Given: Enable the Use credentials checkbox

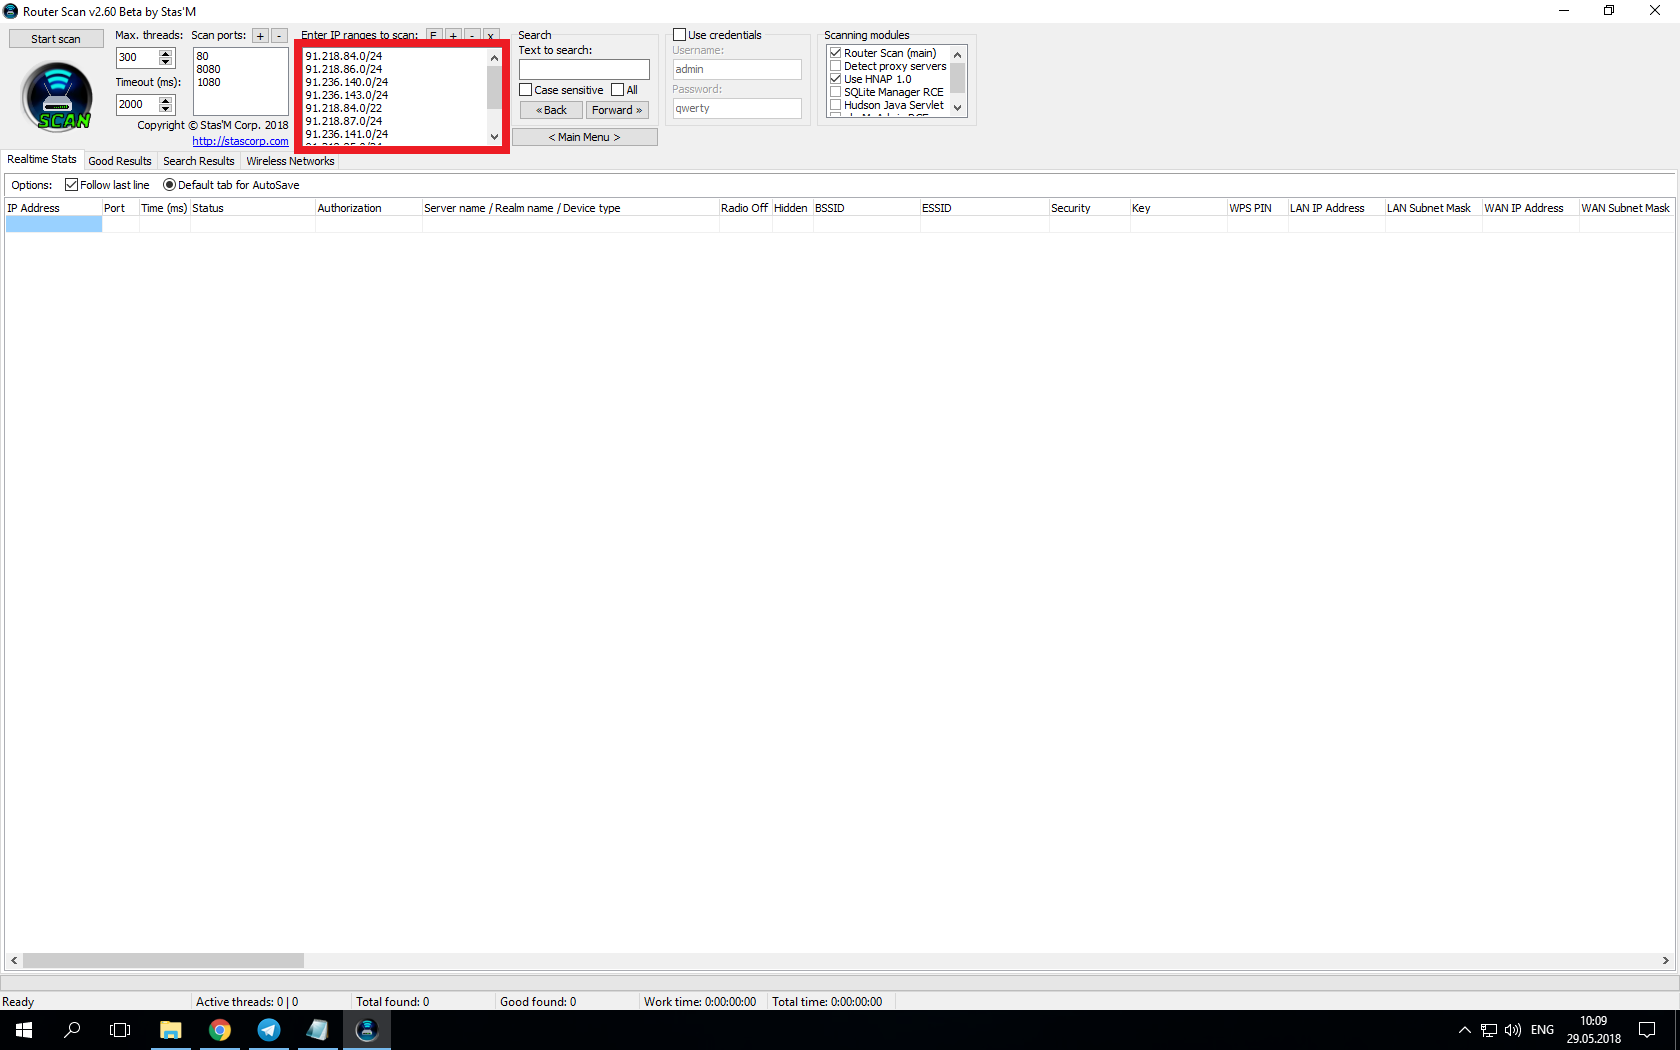Looking at the screenshot, I should coord(680,35).
